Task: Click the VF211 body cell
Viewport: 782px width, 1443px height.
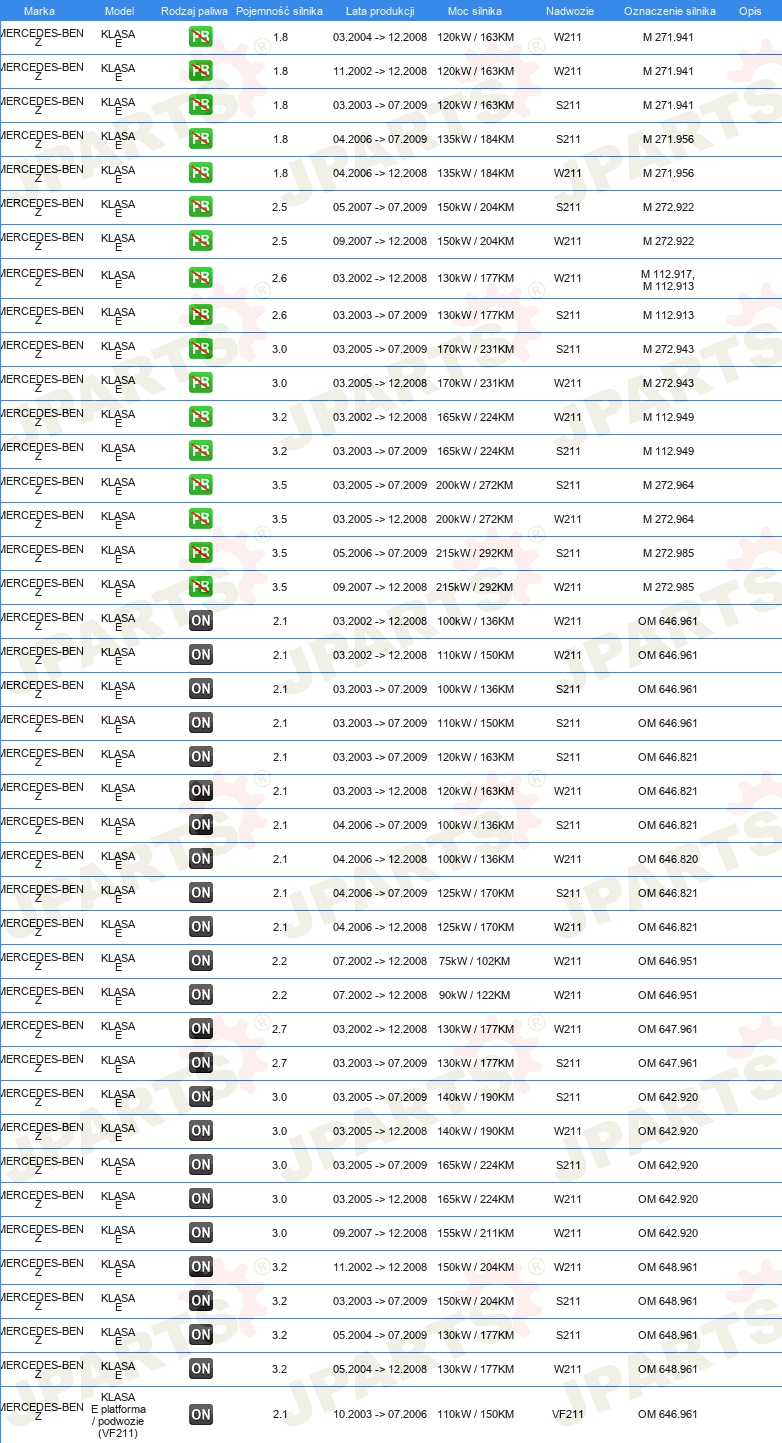Action: (568, 1415)
